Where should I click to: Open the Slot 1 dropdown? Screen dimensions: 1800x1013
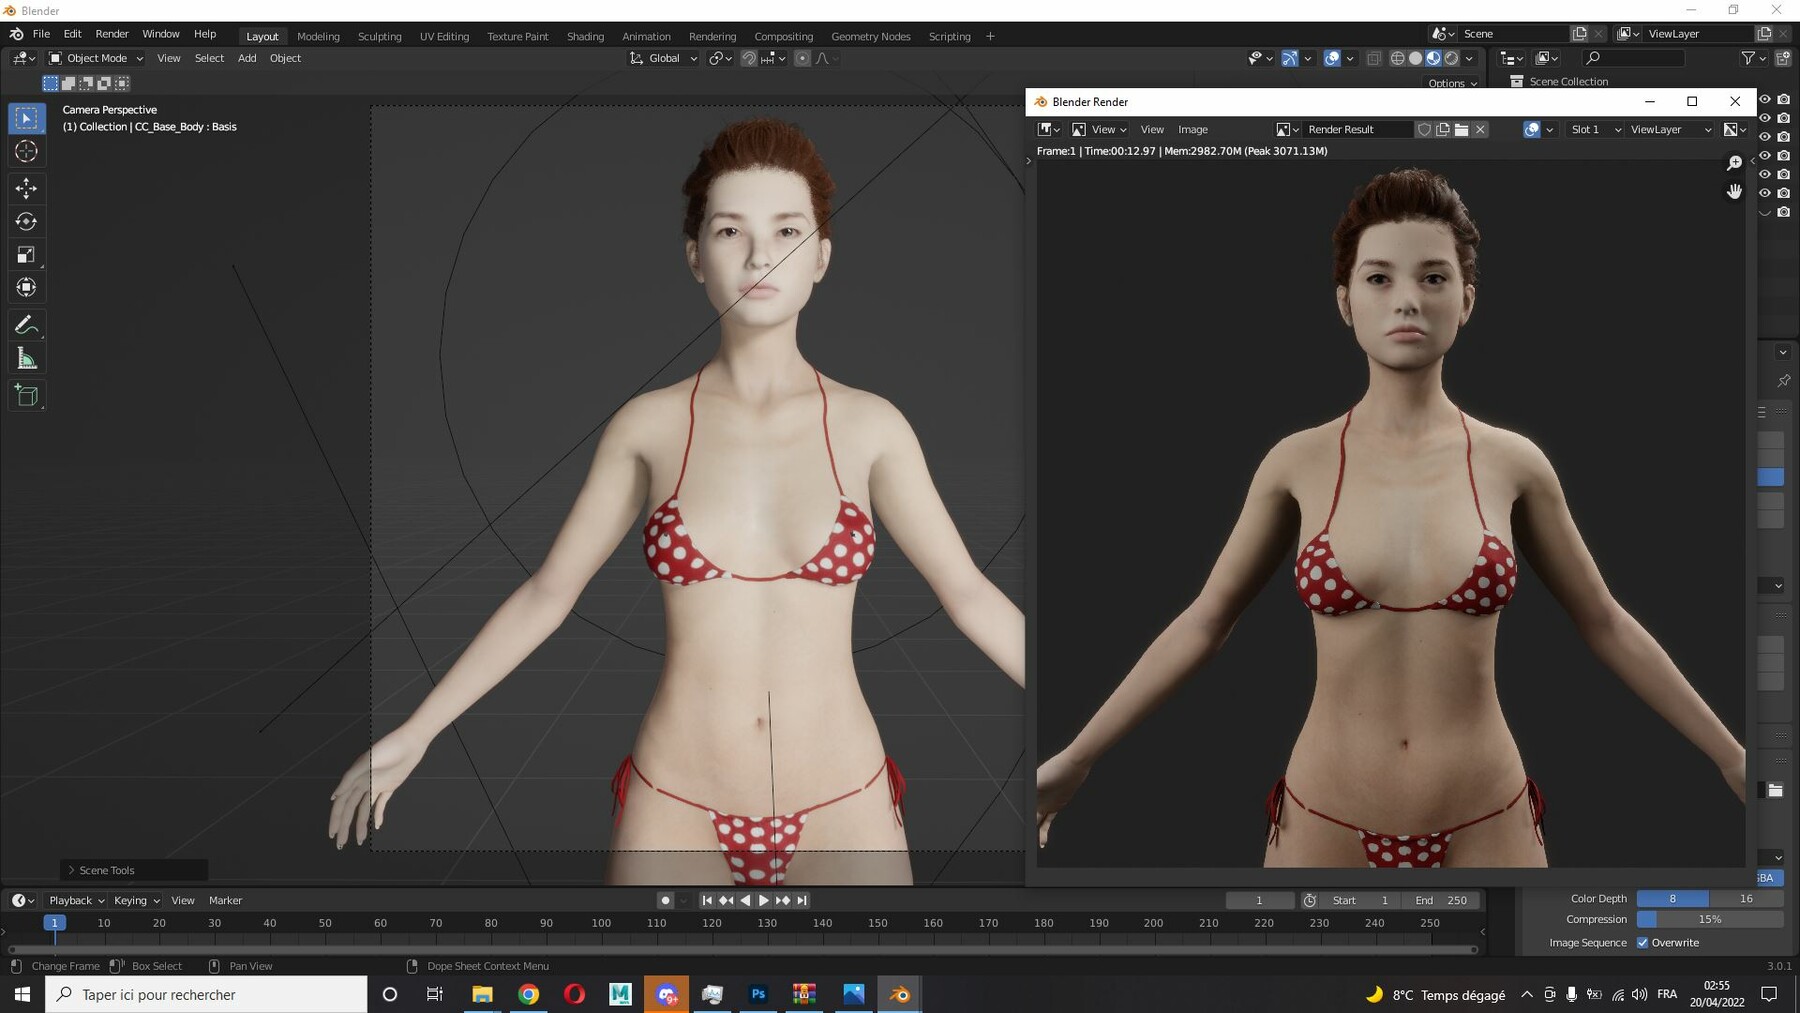(x=1595, y=129)
